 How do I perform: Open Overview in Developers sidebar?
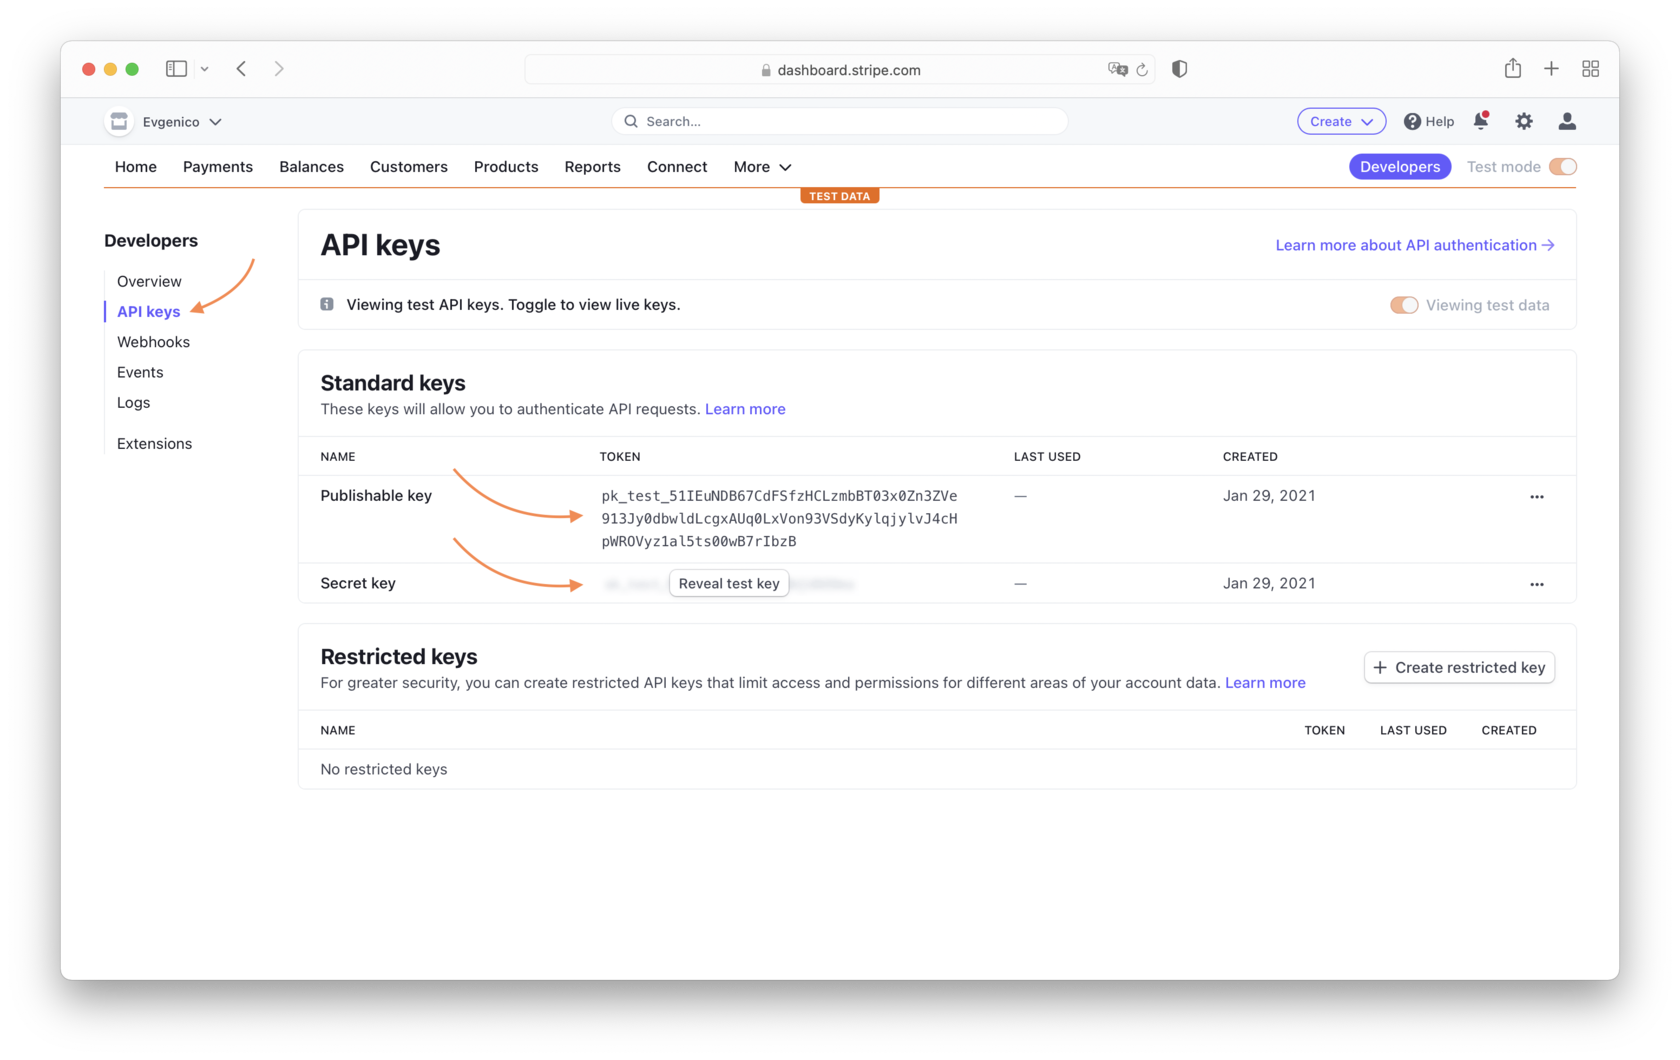[x=149, y=281]
